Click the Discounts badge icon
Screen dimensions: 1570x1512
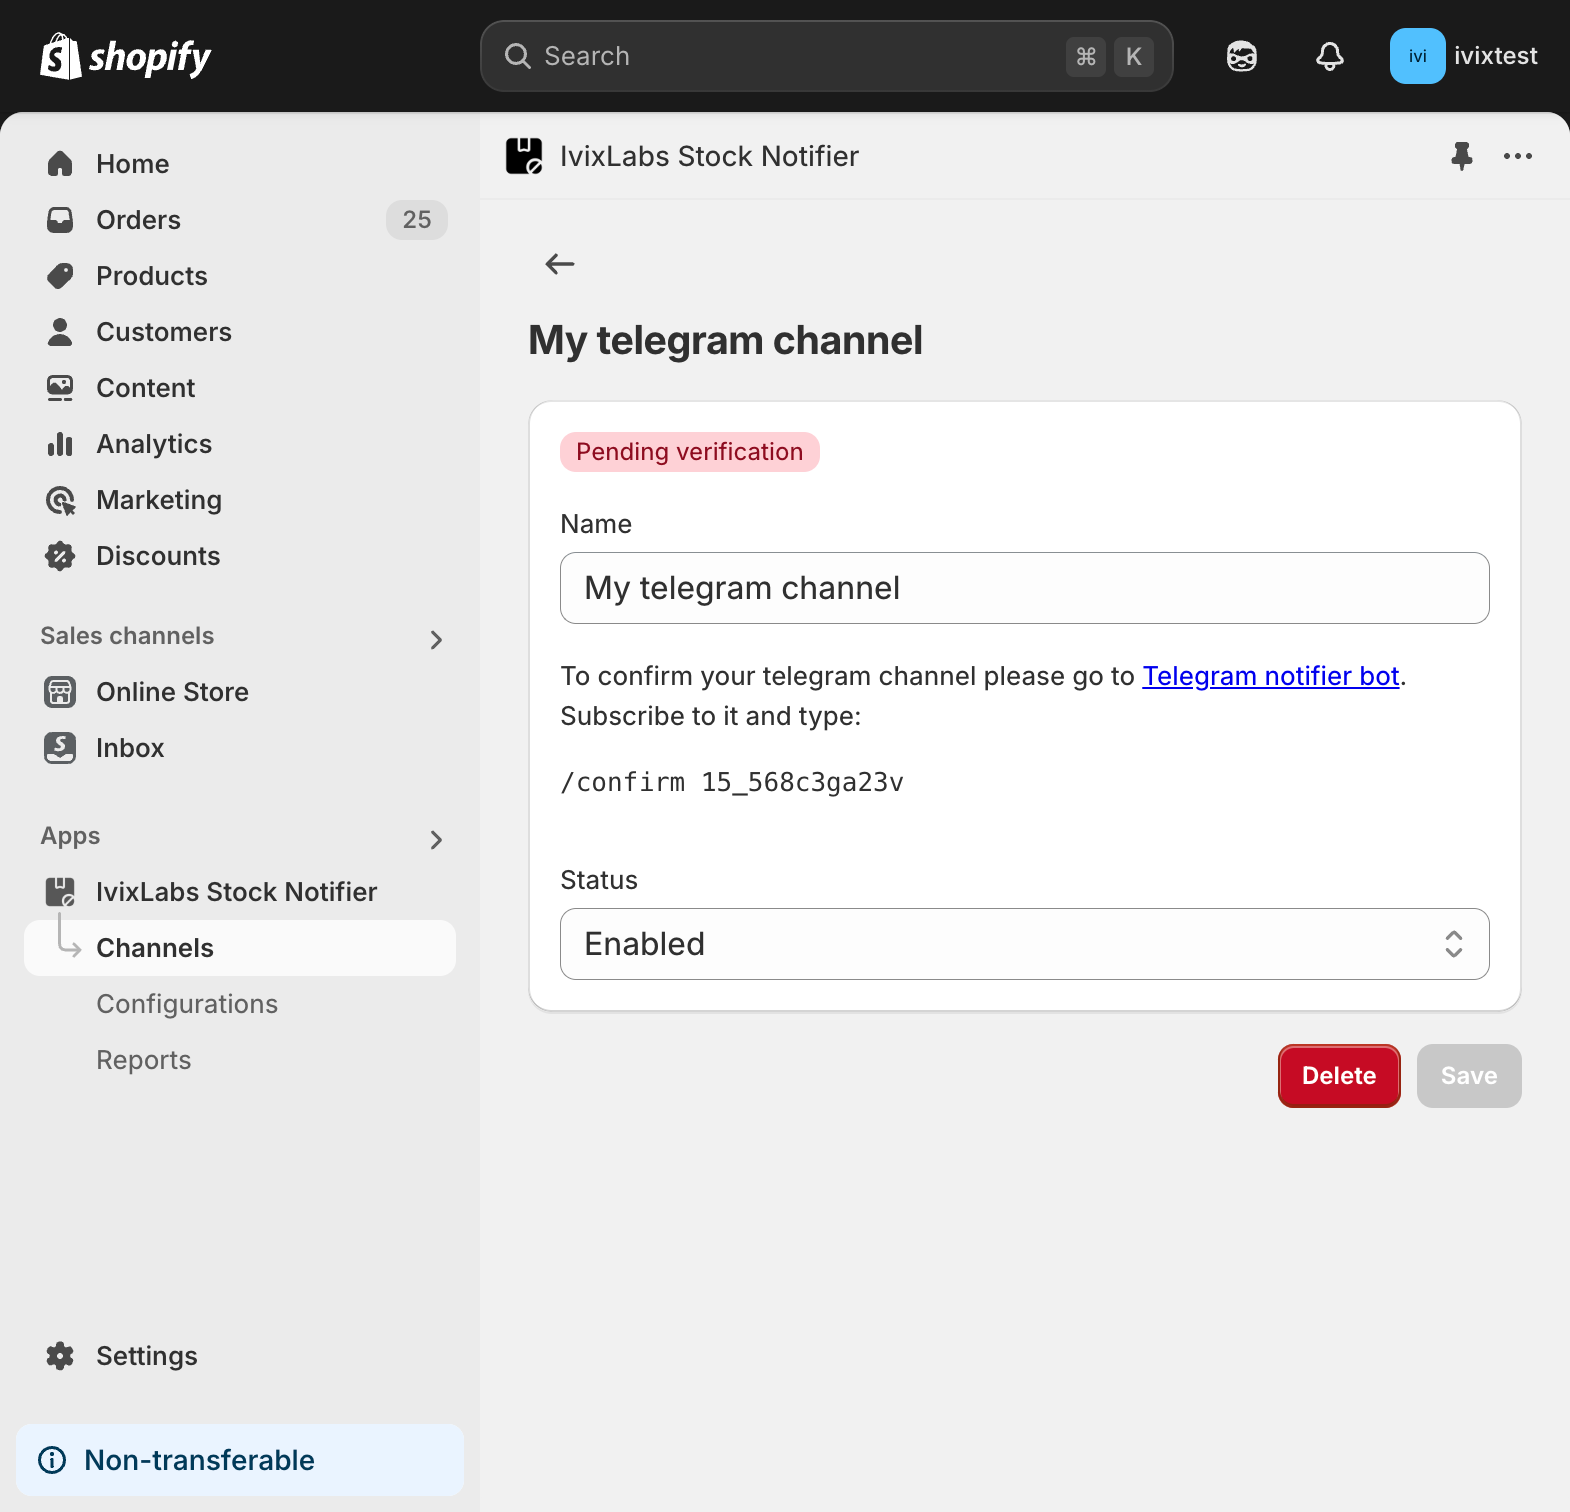(x=60, y=556)
